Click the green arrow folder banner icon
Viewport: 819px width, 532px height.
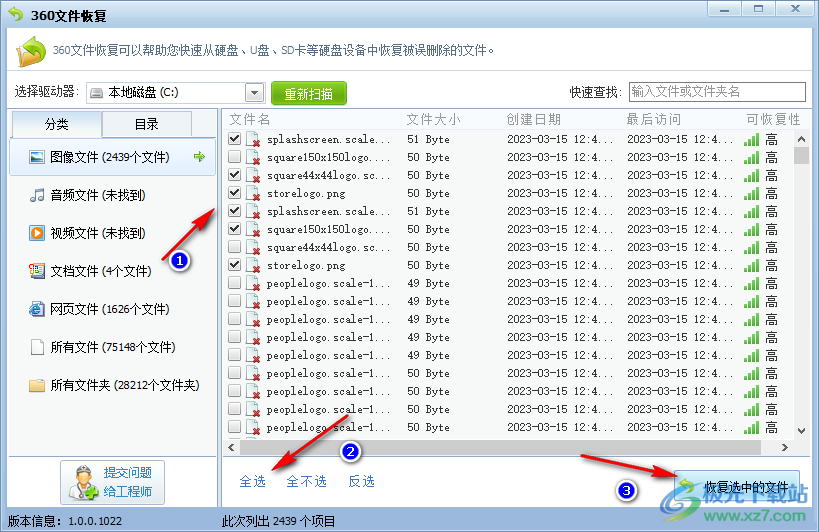pyautogui.click(x=31, y=51)
